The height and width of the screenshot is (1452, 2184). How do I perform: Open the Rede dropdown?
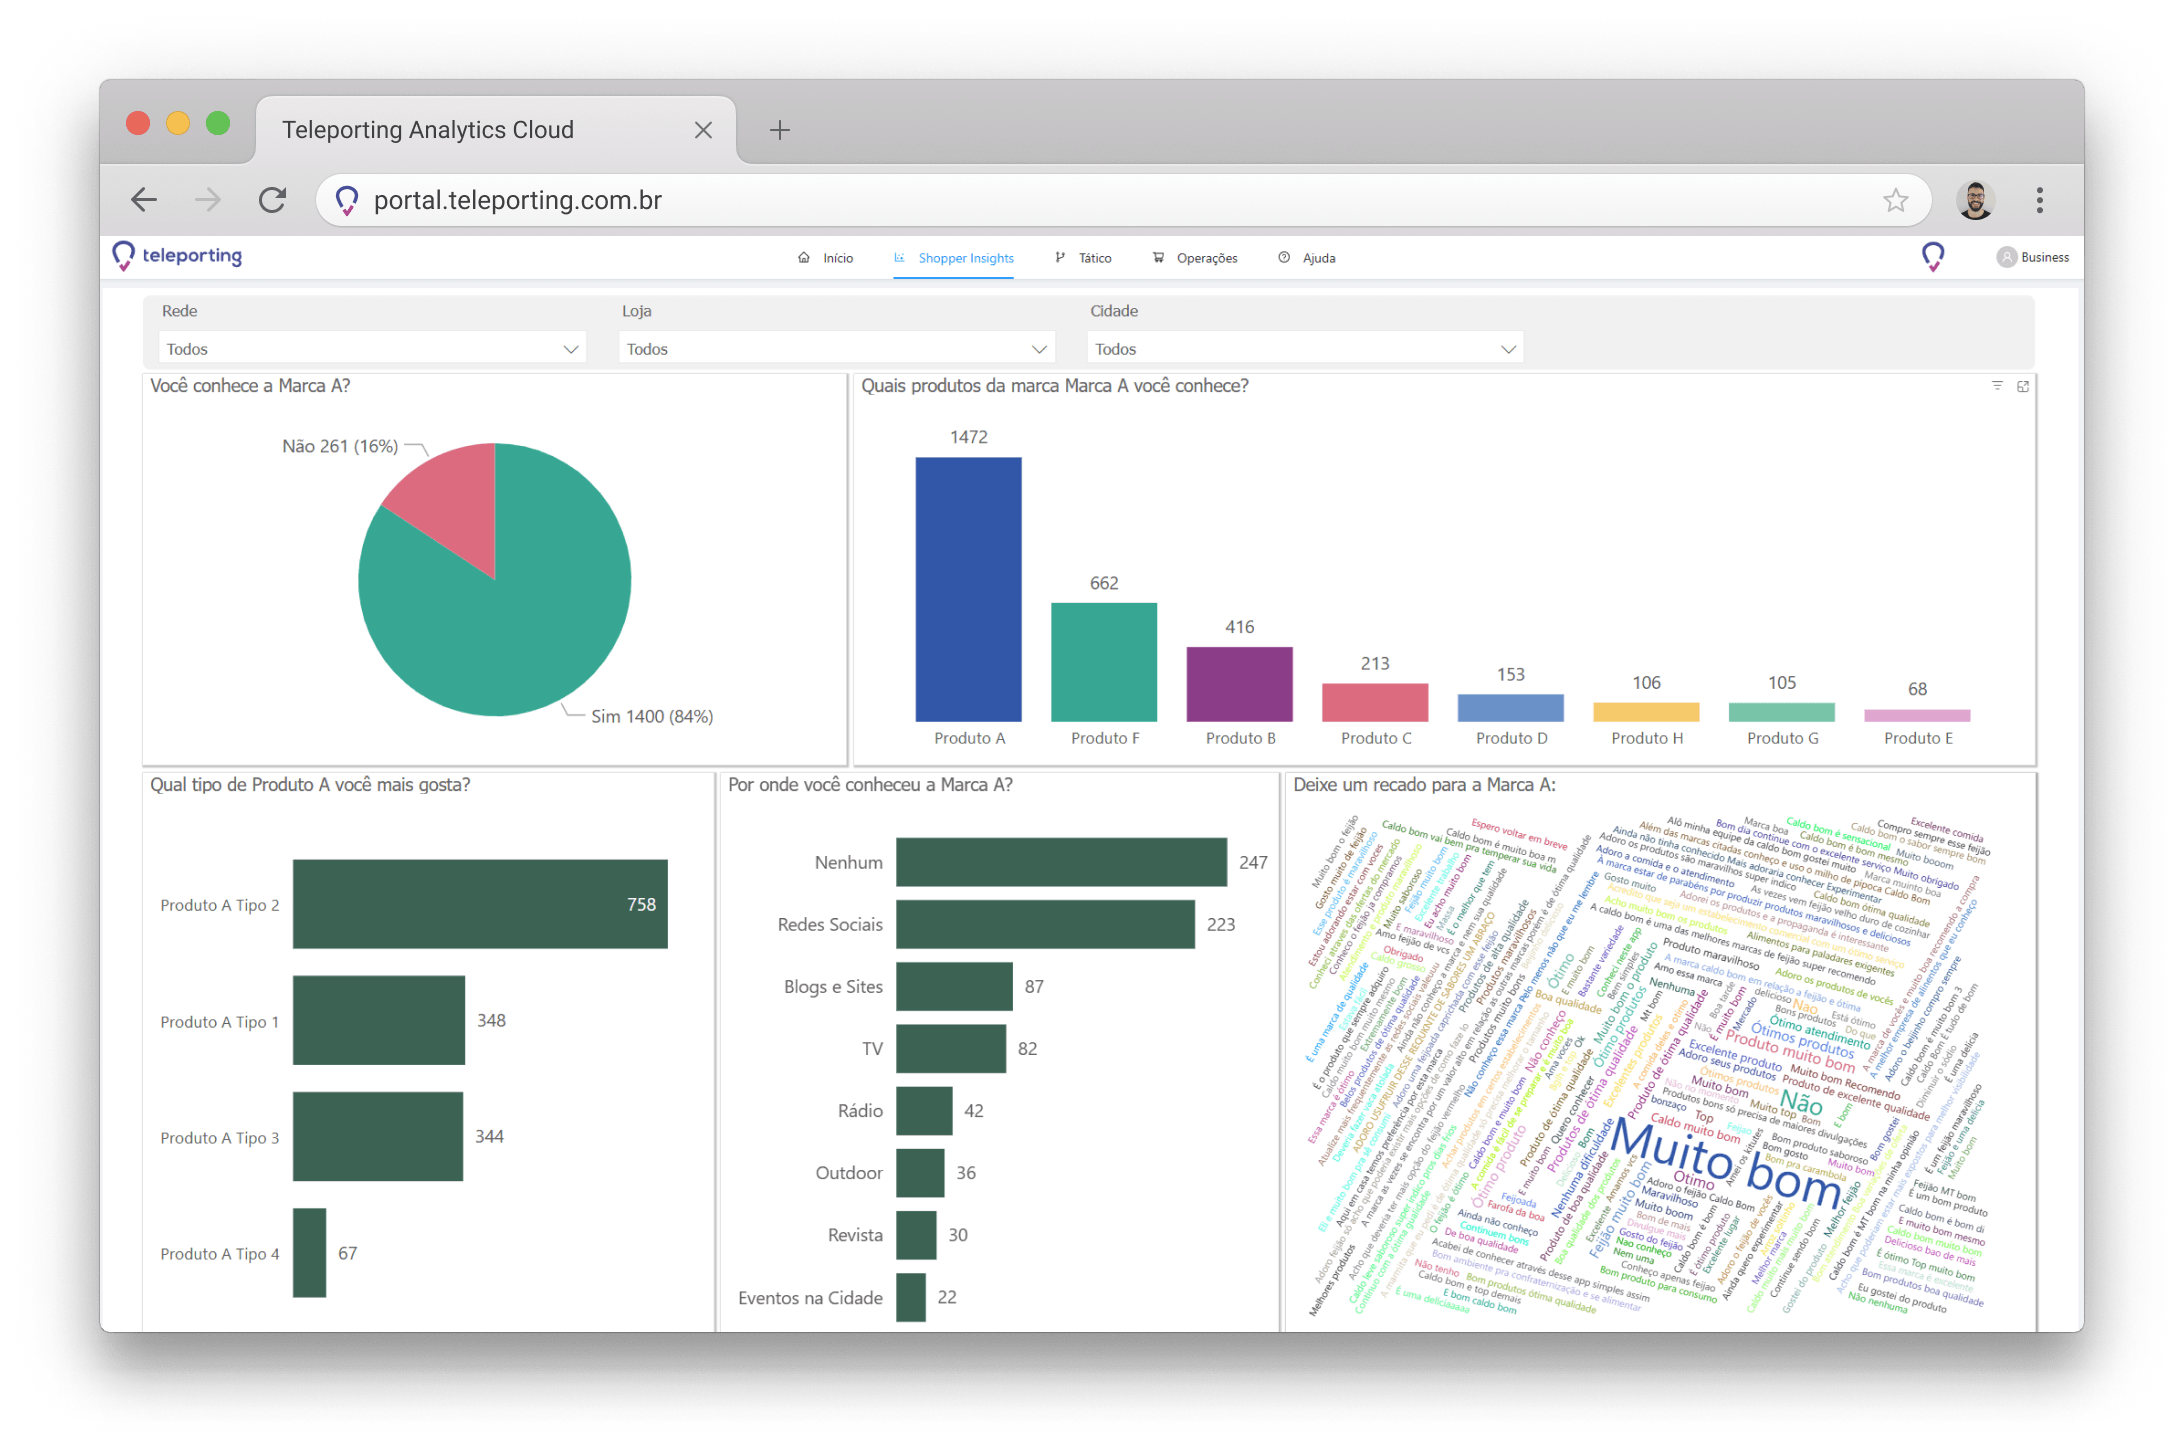372,349
